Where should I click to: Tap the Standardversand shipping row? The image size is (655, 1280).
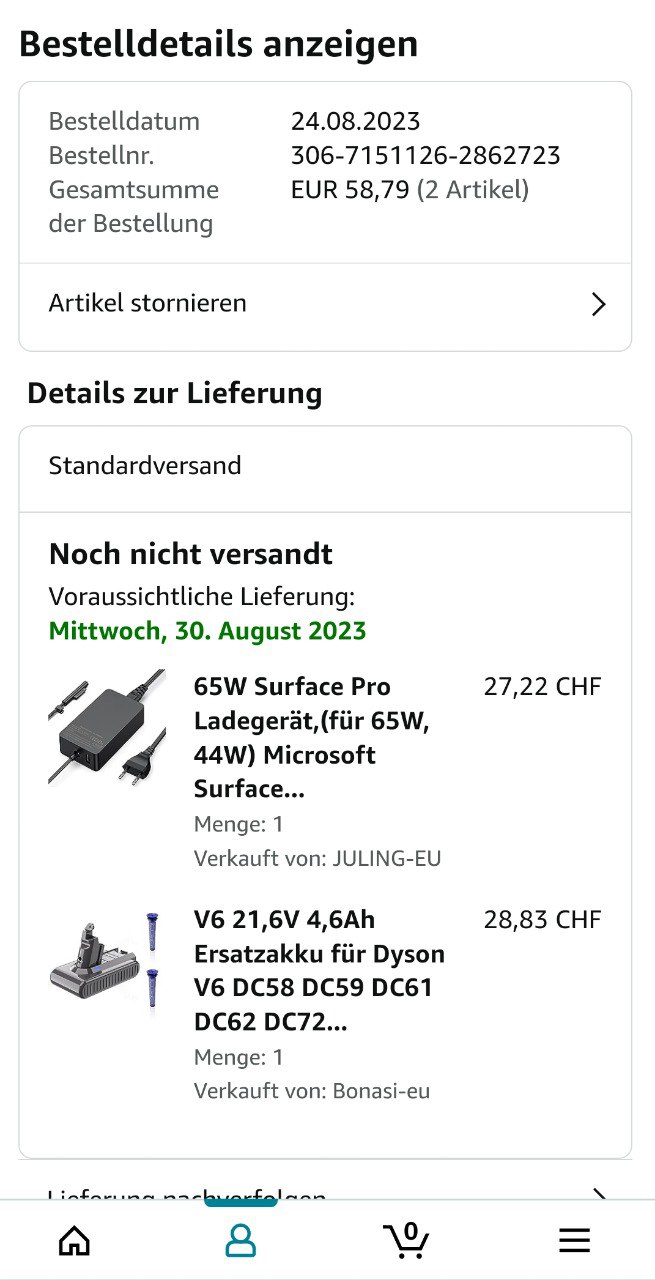(145, 466)
